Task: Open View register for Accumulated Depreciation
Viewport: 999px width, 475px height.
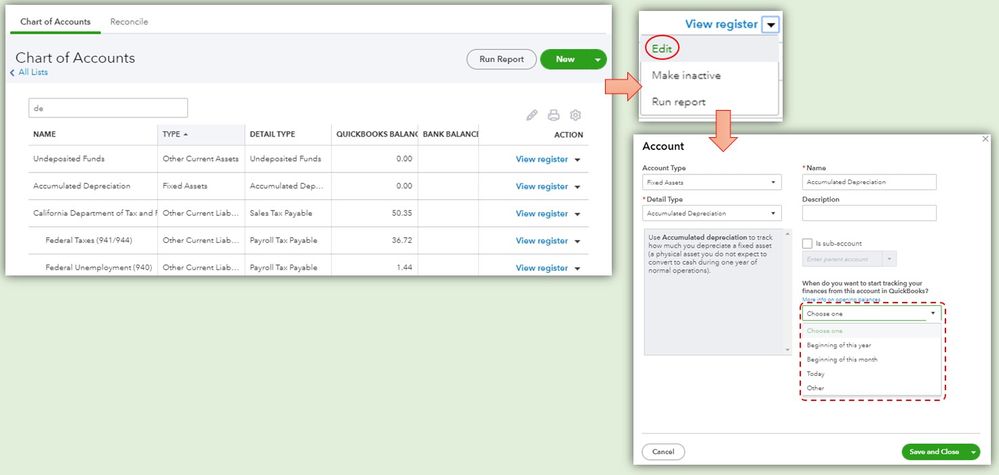Action: click(x=542, y=187)
